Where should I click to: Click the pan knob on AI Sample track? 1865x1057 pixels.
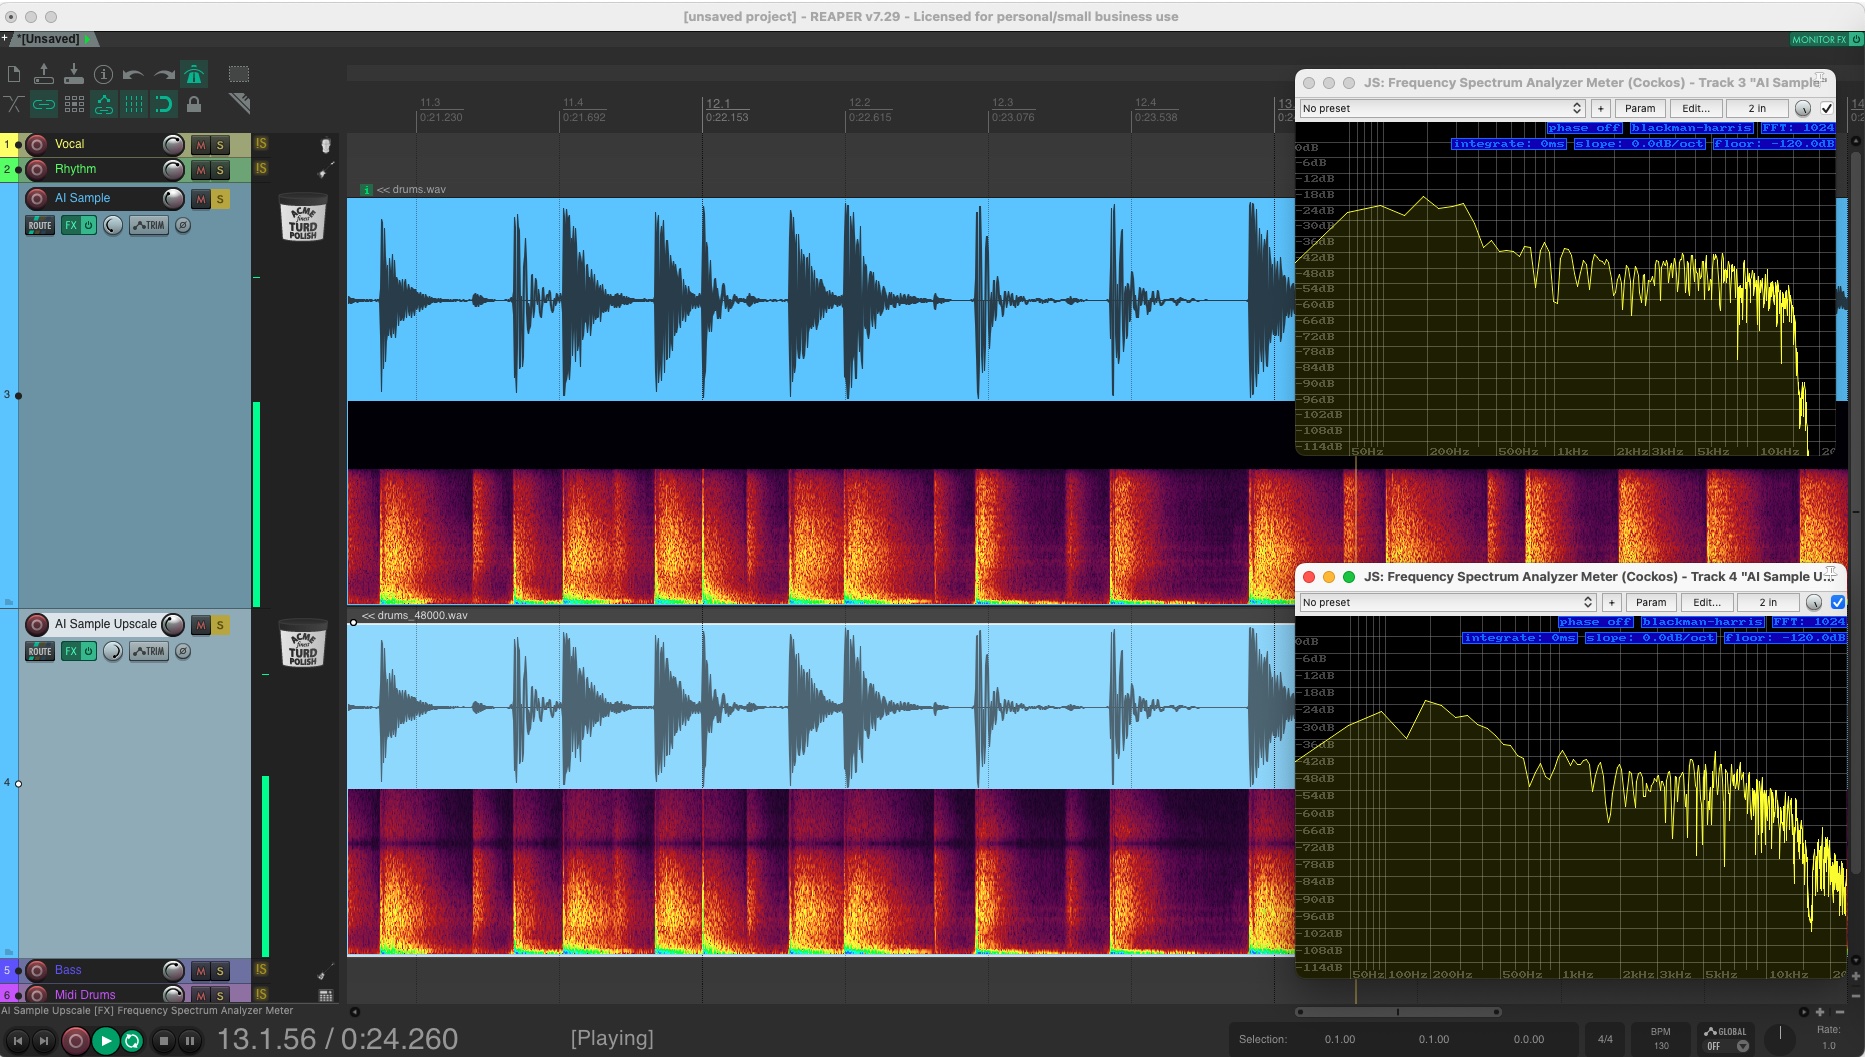[x=113, y=225]
